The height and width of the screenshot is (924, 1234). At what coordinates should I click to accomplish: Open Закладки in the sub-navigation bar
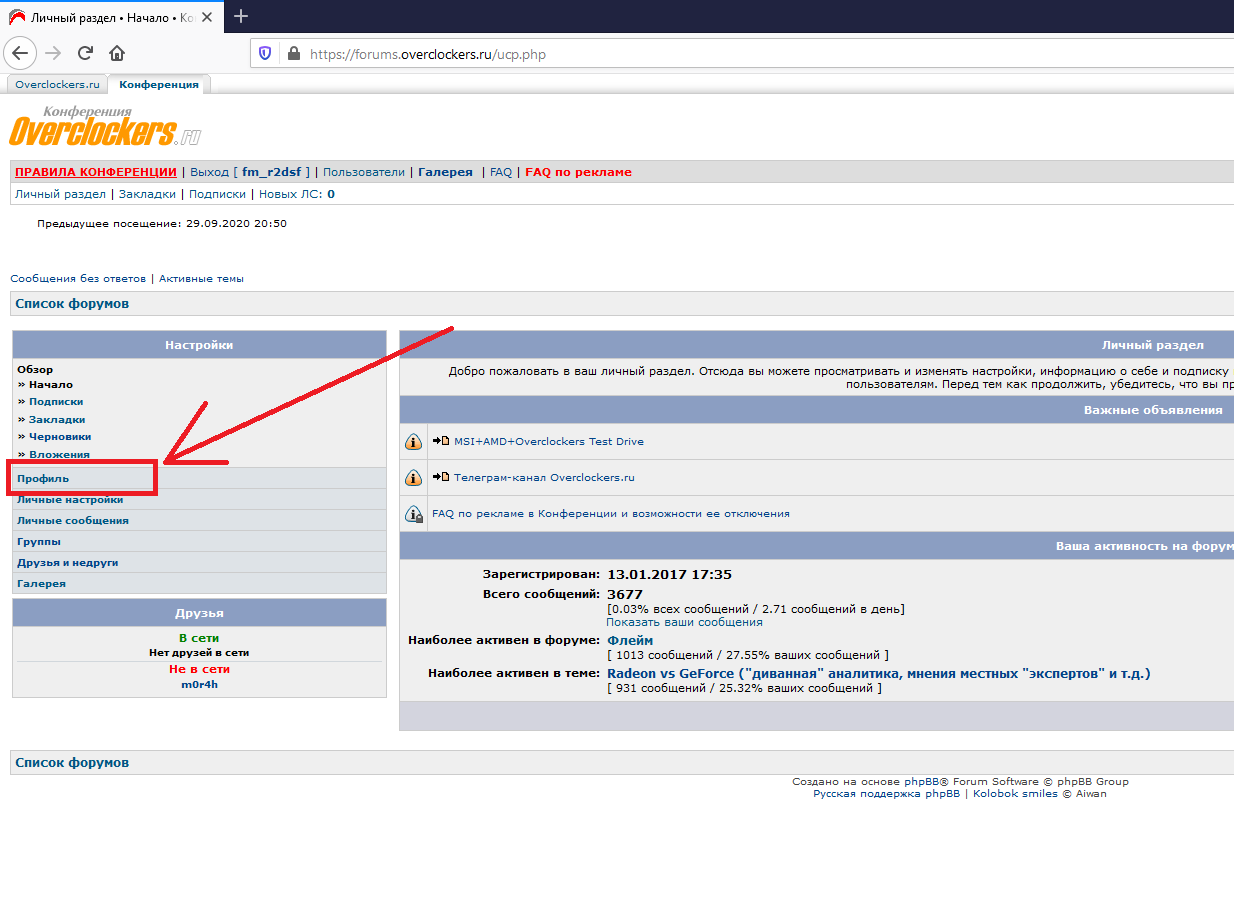coord(147,194)
